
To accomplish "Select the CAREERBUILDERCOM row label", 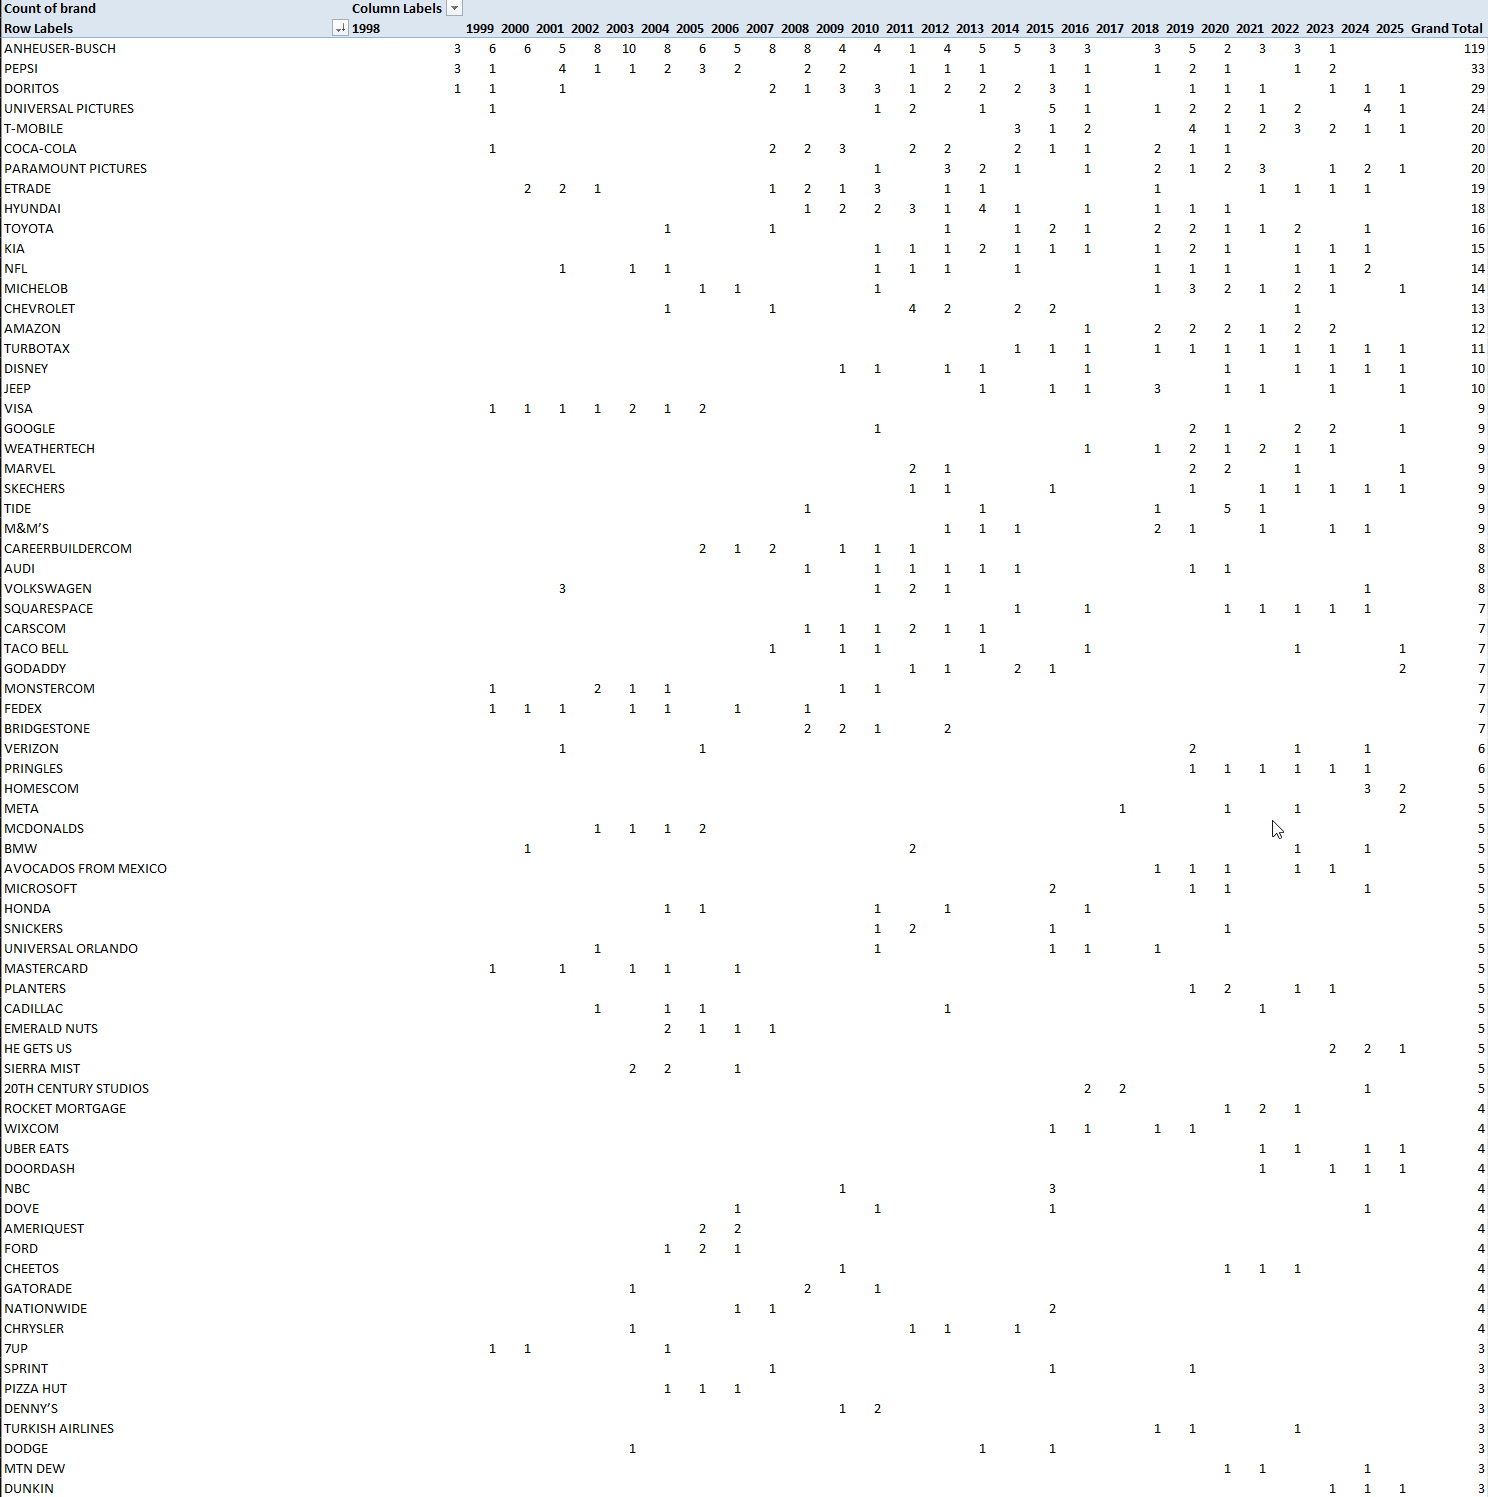I will point(68,548).
